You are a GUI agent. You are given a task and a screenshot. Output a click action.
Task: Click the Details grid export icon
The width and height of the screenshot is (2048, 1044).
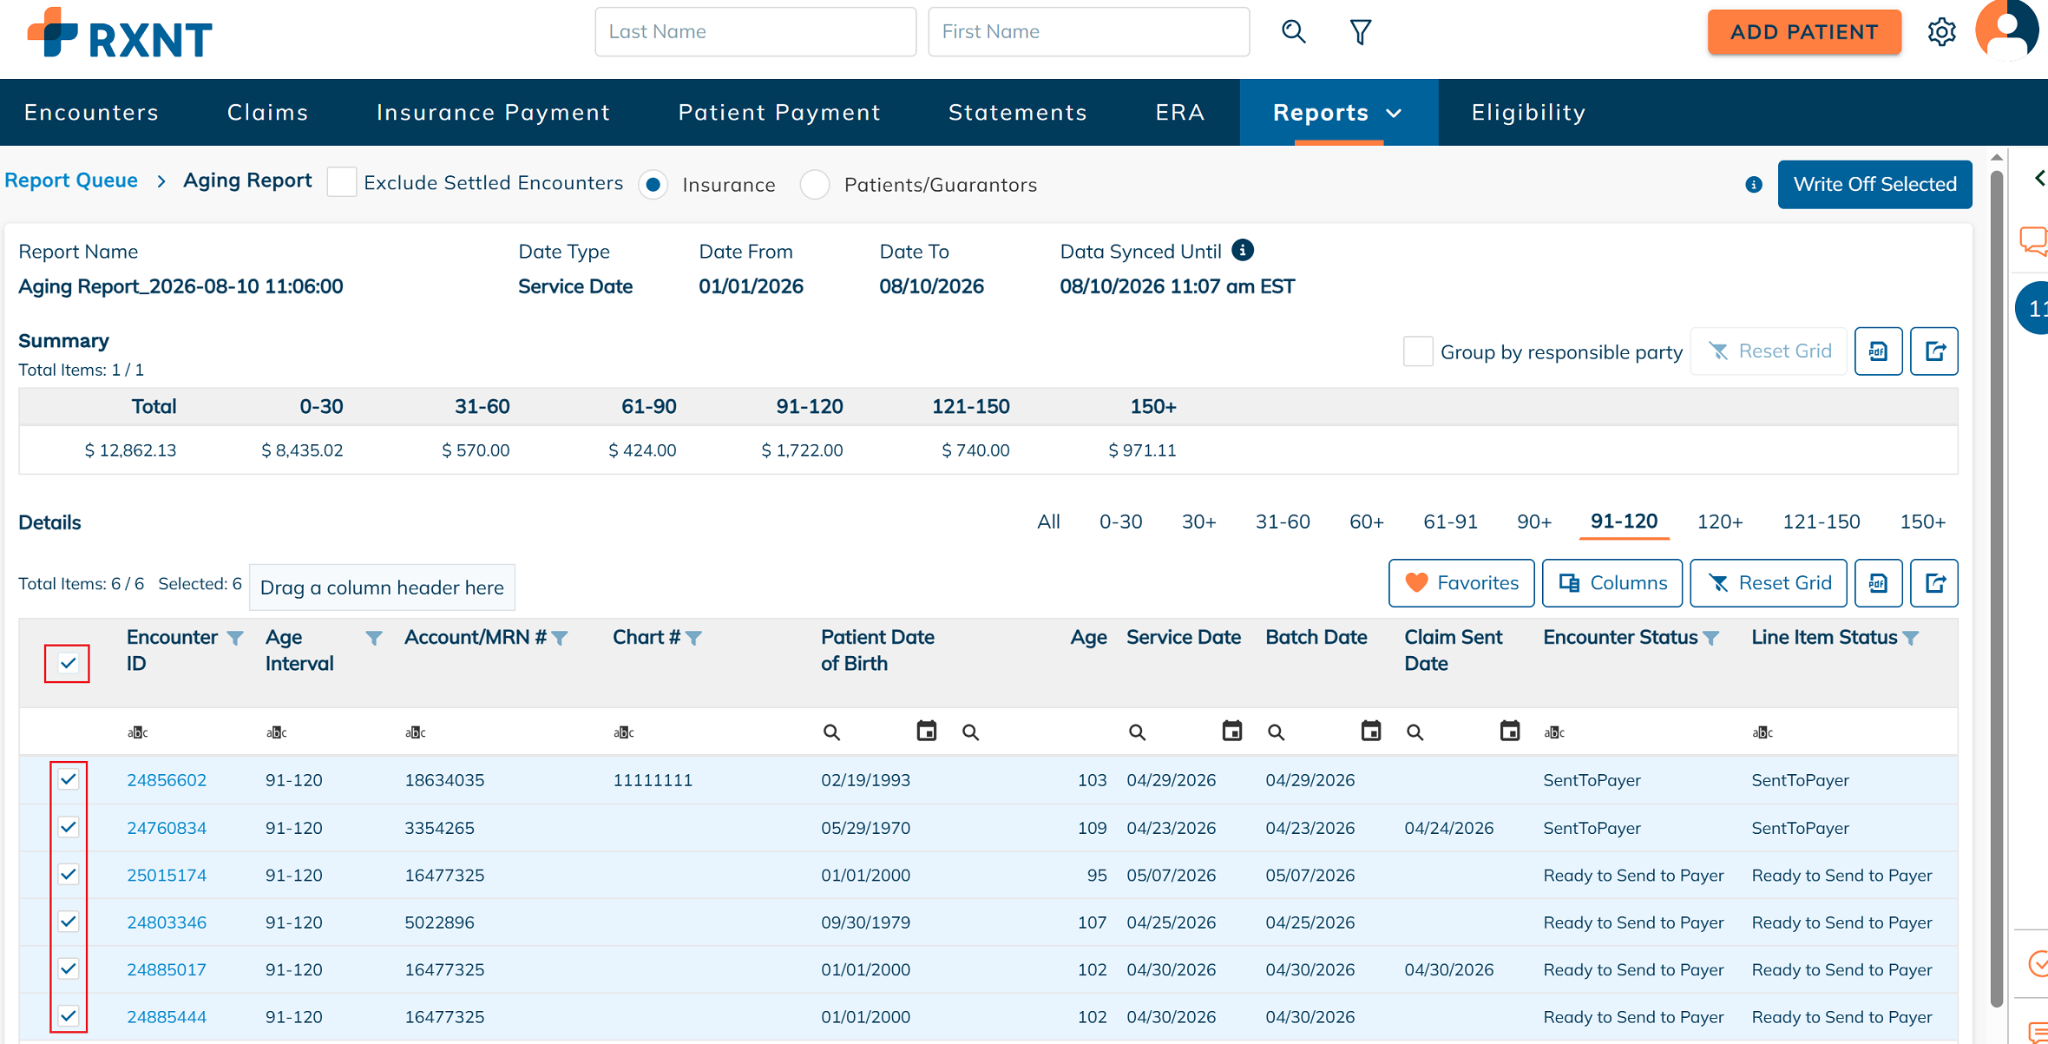(1934, 583)
